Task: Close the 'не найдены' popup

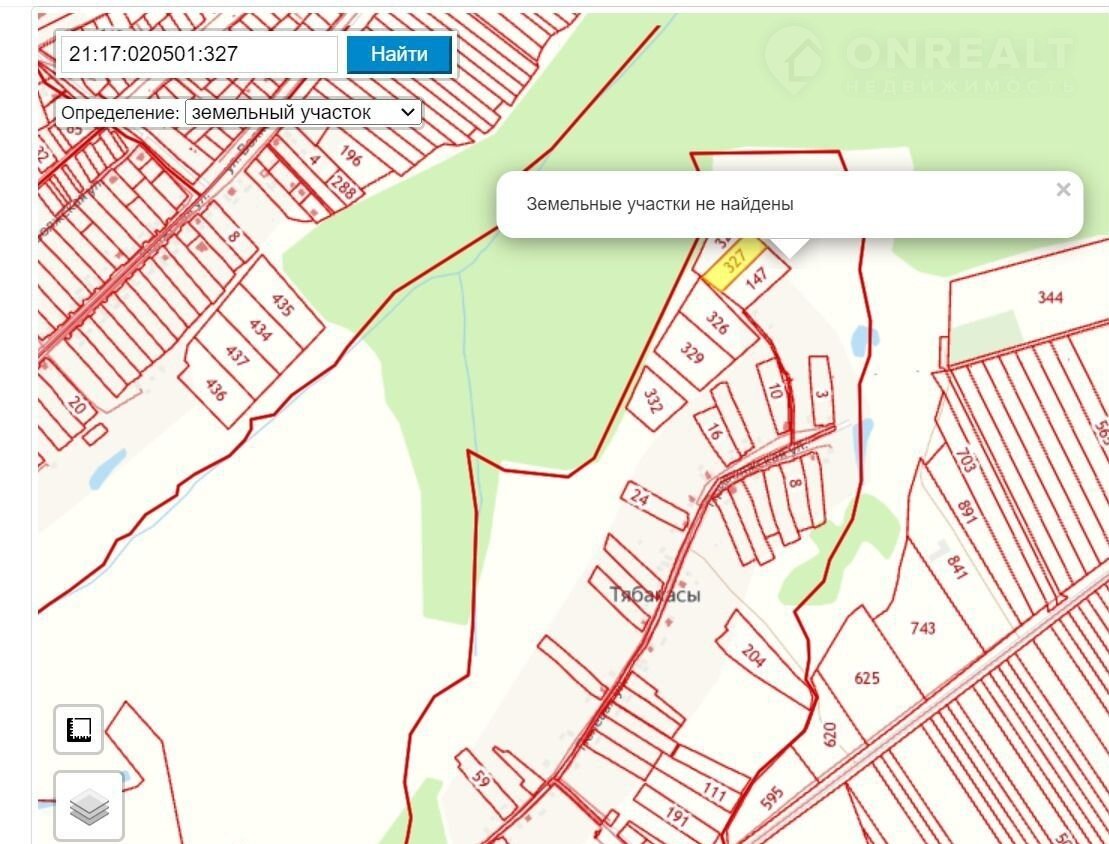Action: [x=1063, y=190]
